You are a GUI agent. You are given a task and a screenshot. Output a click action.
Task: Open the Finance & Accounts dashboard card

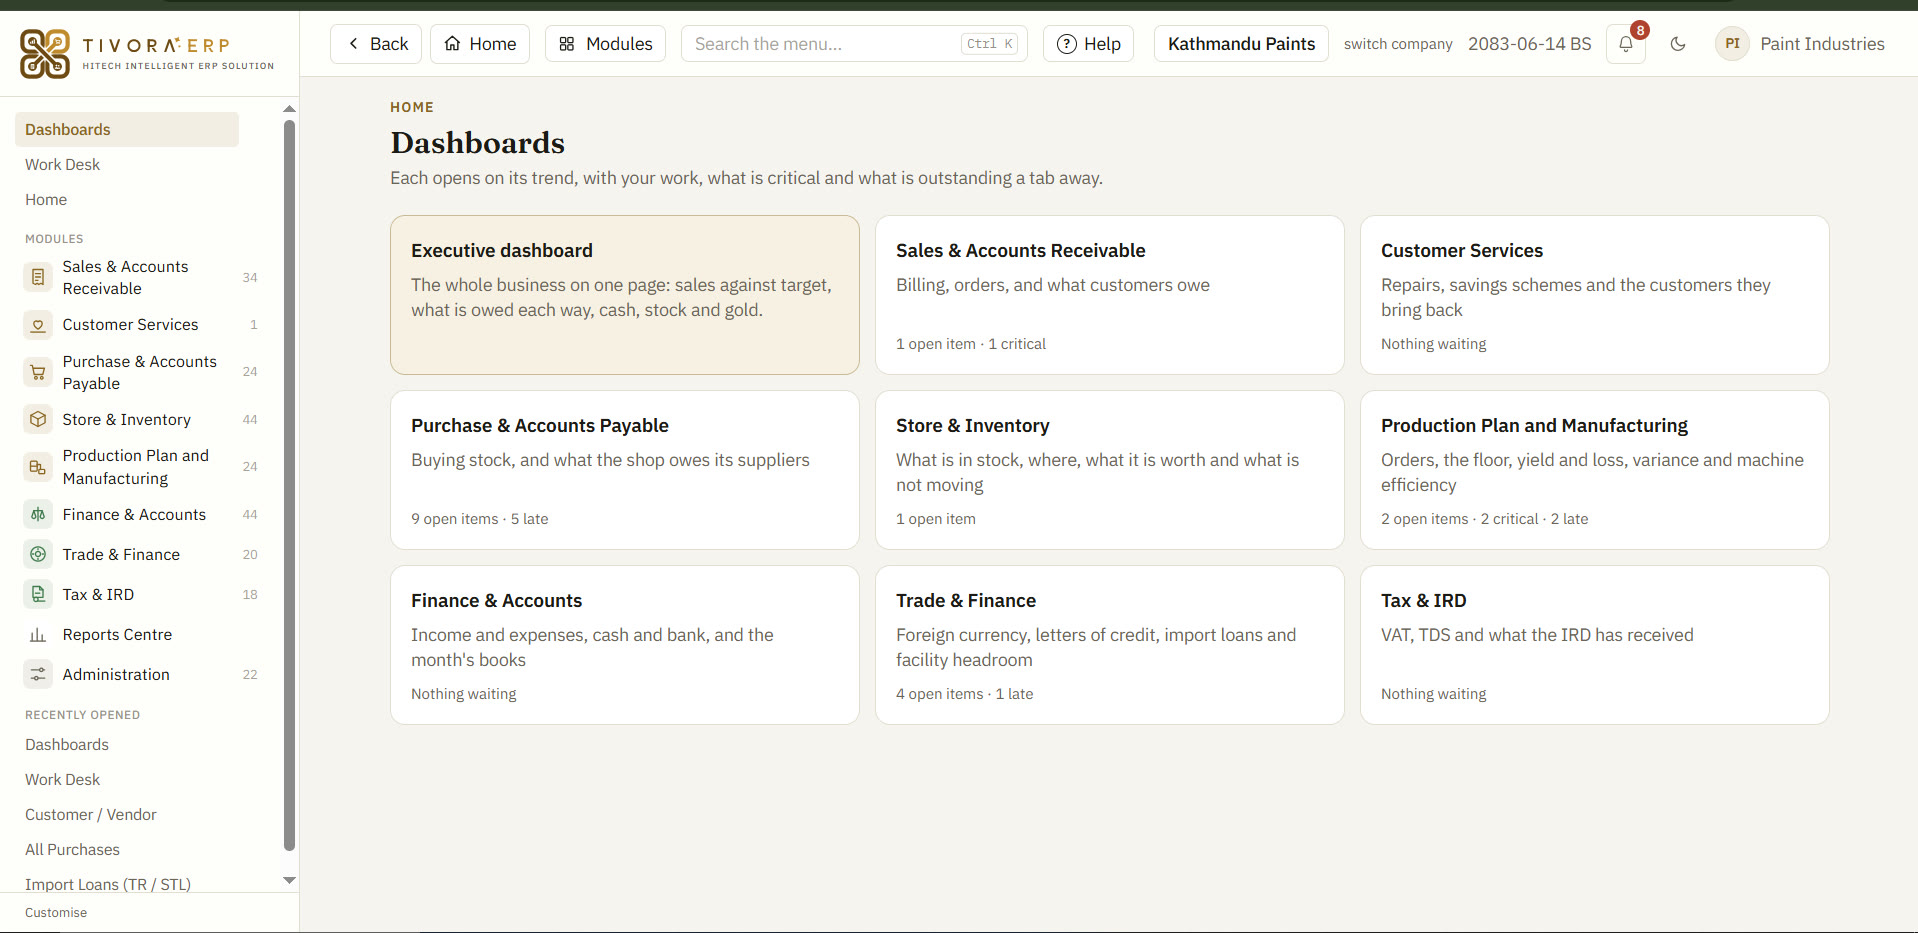(625, 645)
